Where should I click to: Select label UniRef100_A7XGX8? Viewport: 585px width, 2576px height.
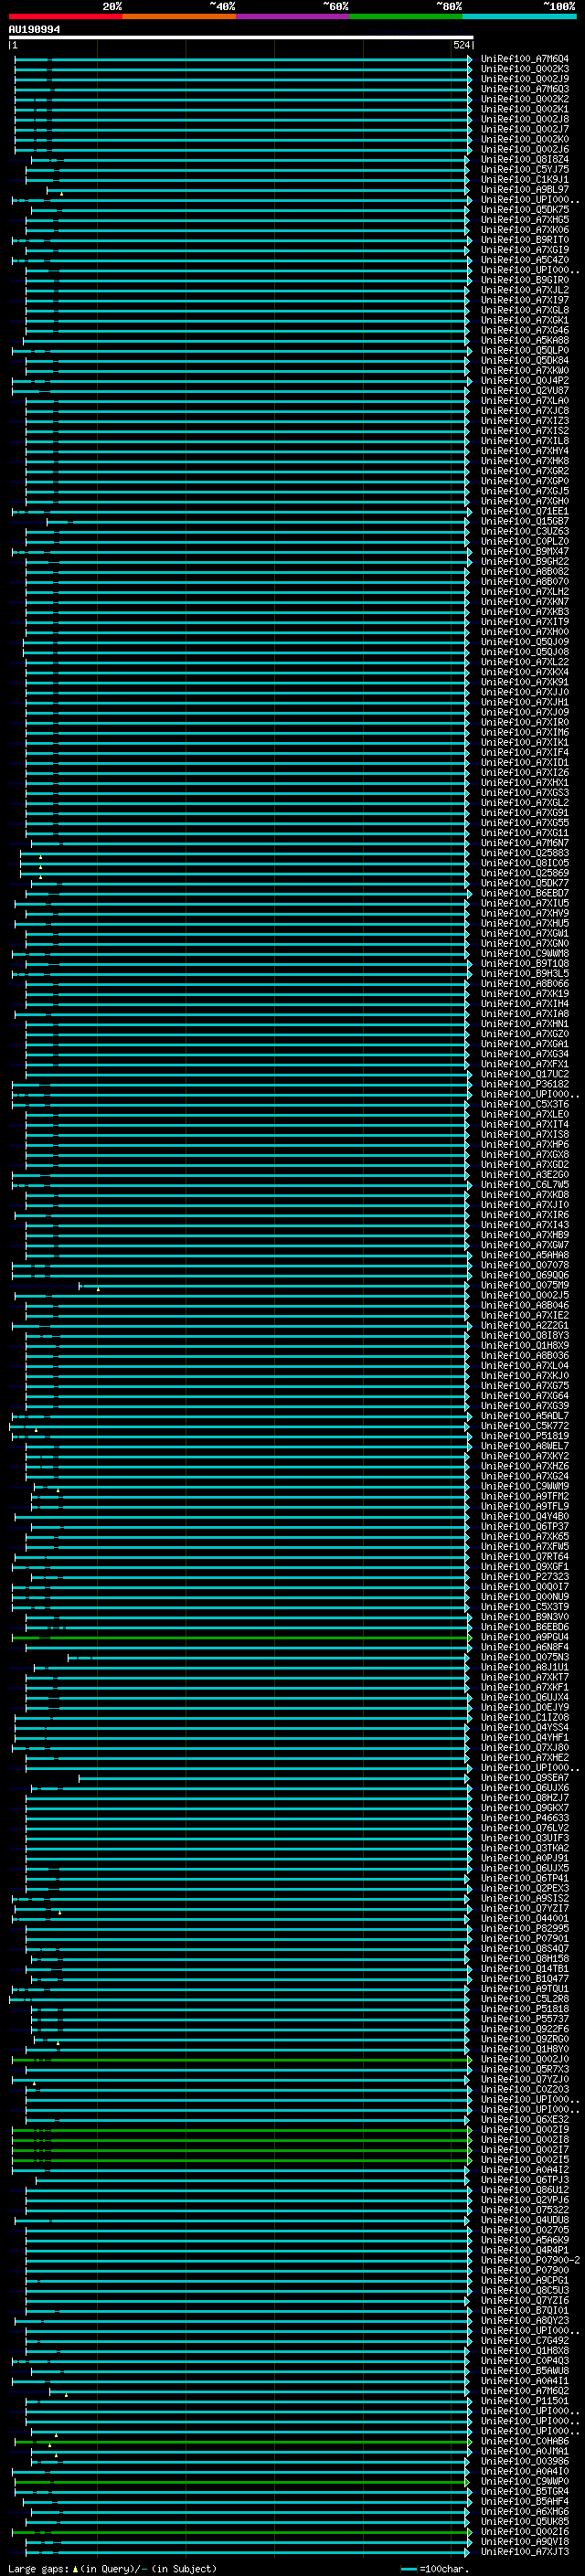click(x=524, y=1154)
